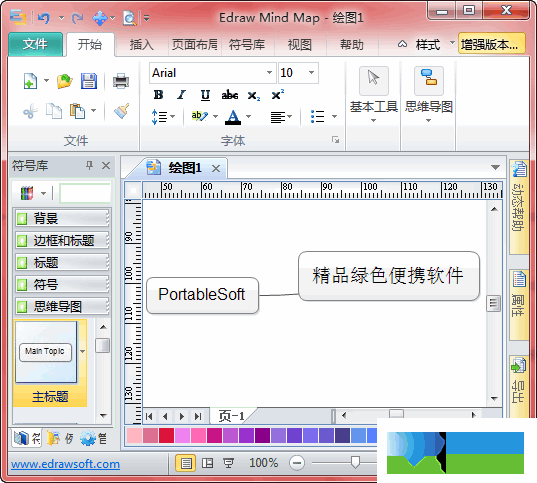Click the print preview magnifier icon
This screenshot has height=483, width=537.
[x=130, y=18]
